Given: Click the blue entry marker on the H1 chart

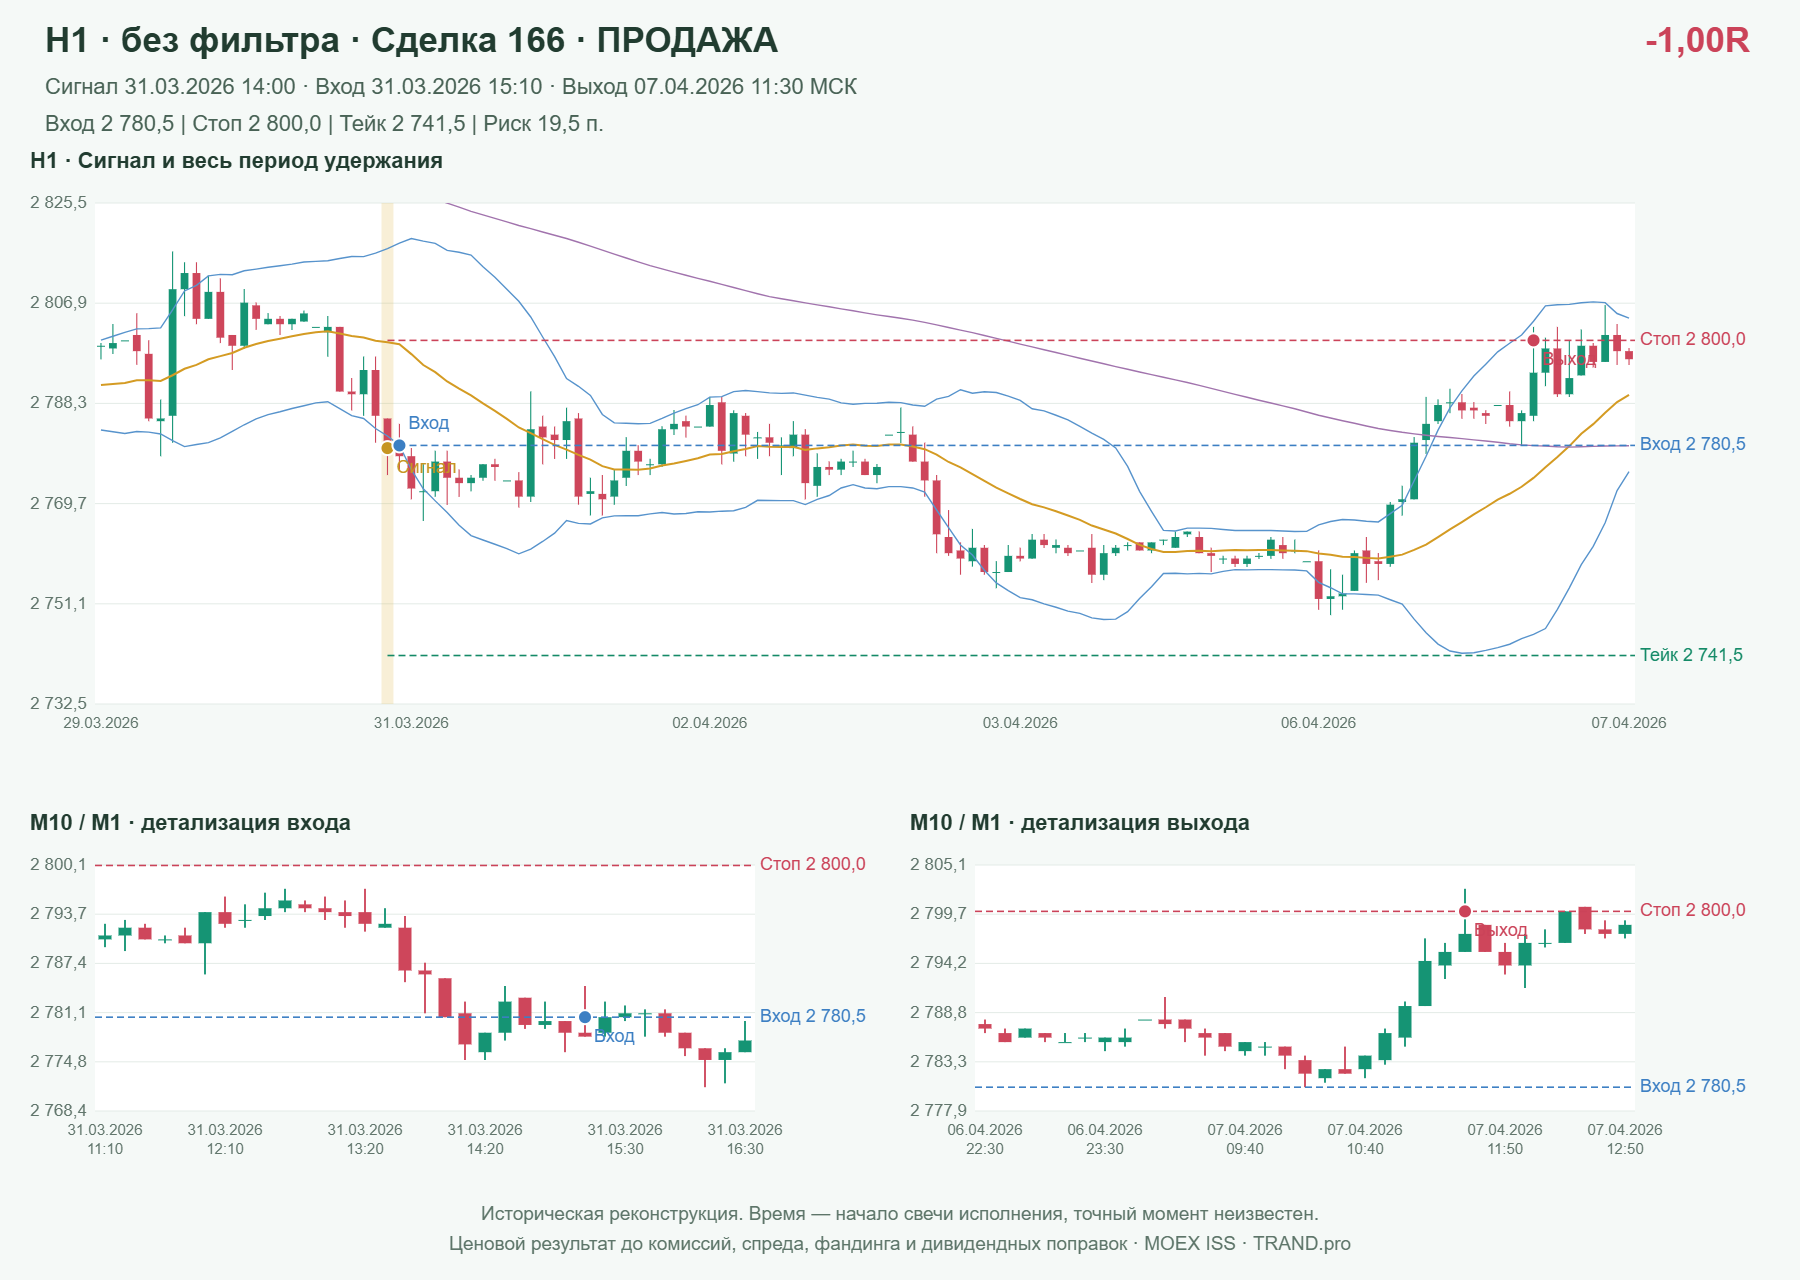Looking at the screenshot, I should pos(399,446).
